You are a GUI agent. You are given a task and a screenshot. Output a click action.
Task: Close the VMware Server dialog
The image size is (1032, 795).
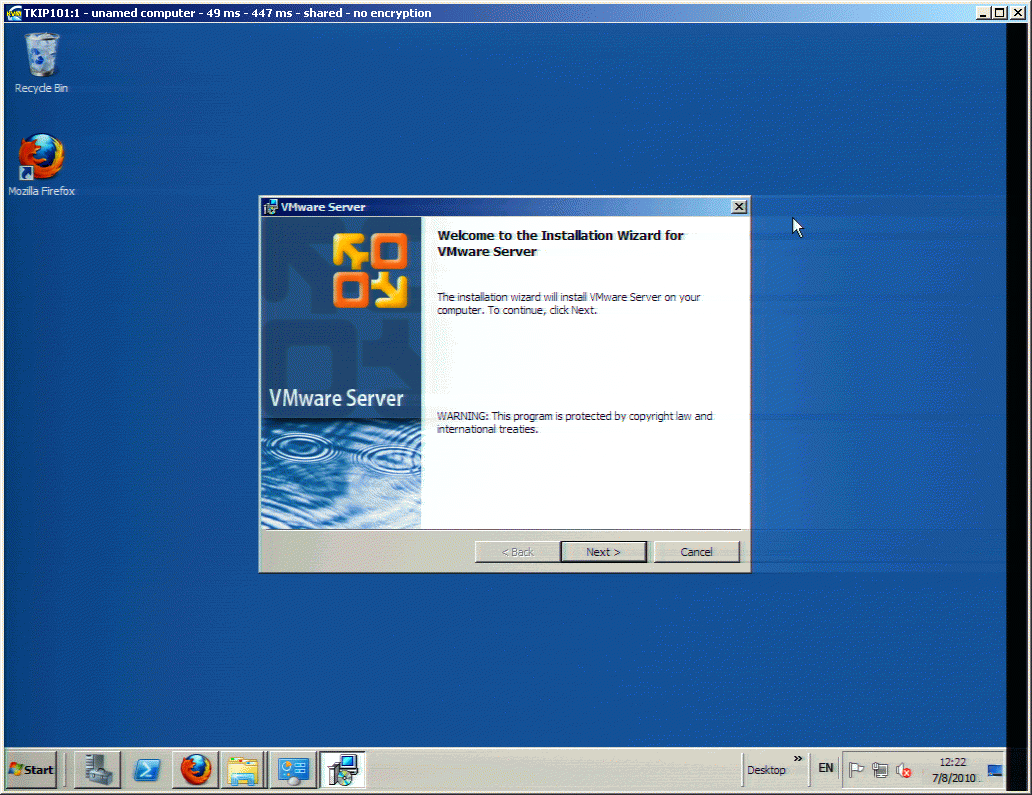click(739, 207)
